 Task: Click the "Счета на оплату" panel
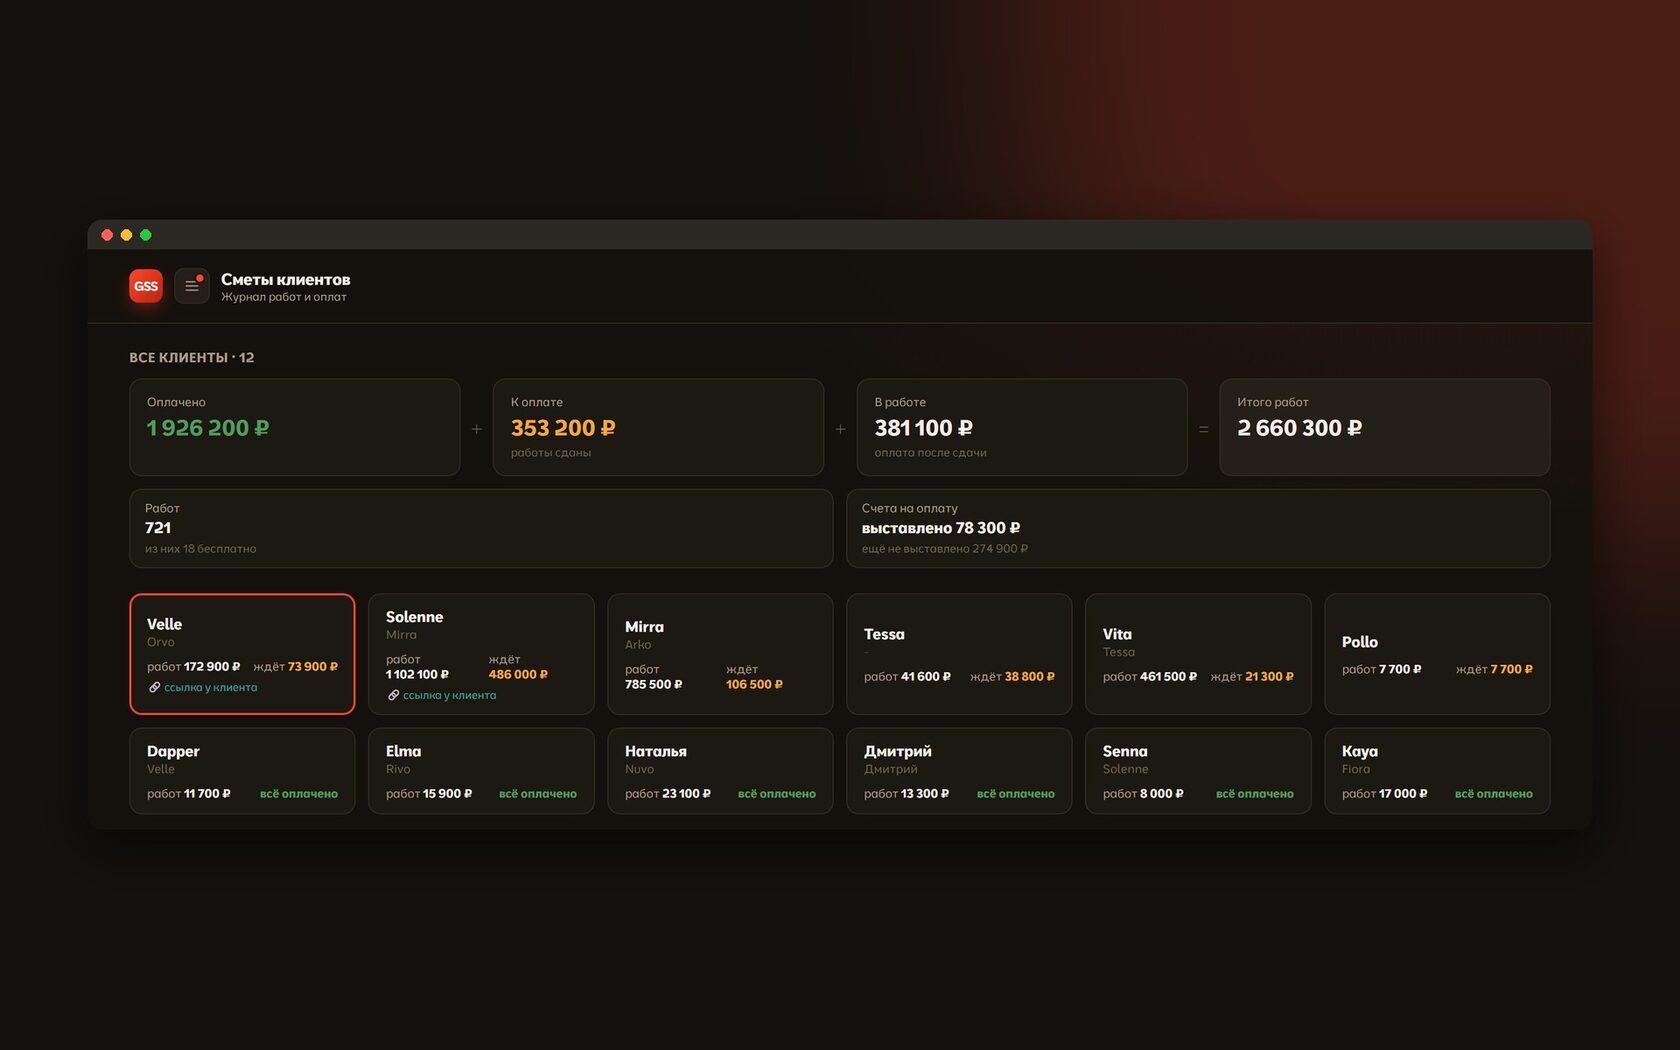[x=1198, y=528]
